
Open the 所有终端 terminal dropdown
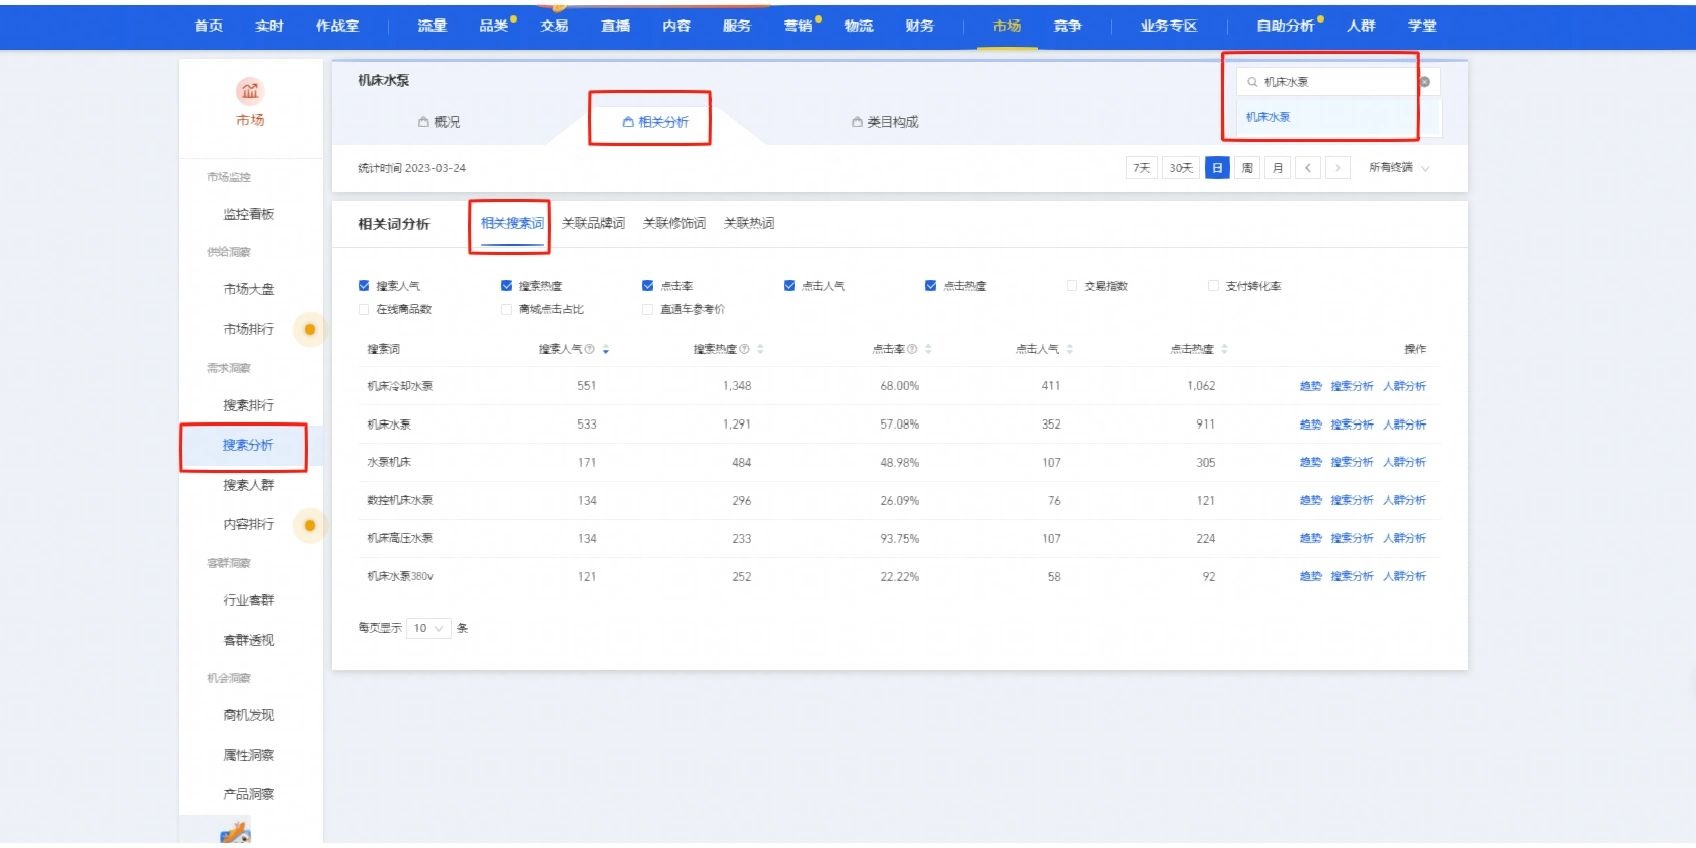[1399, 168]
